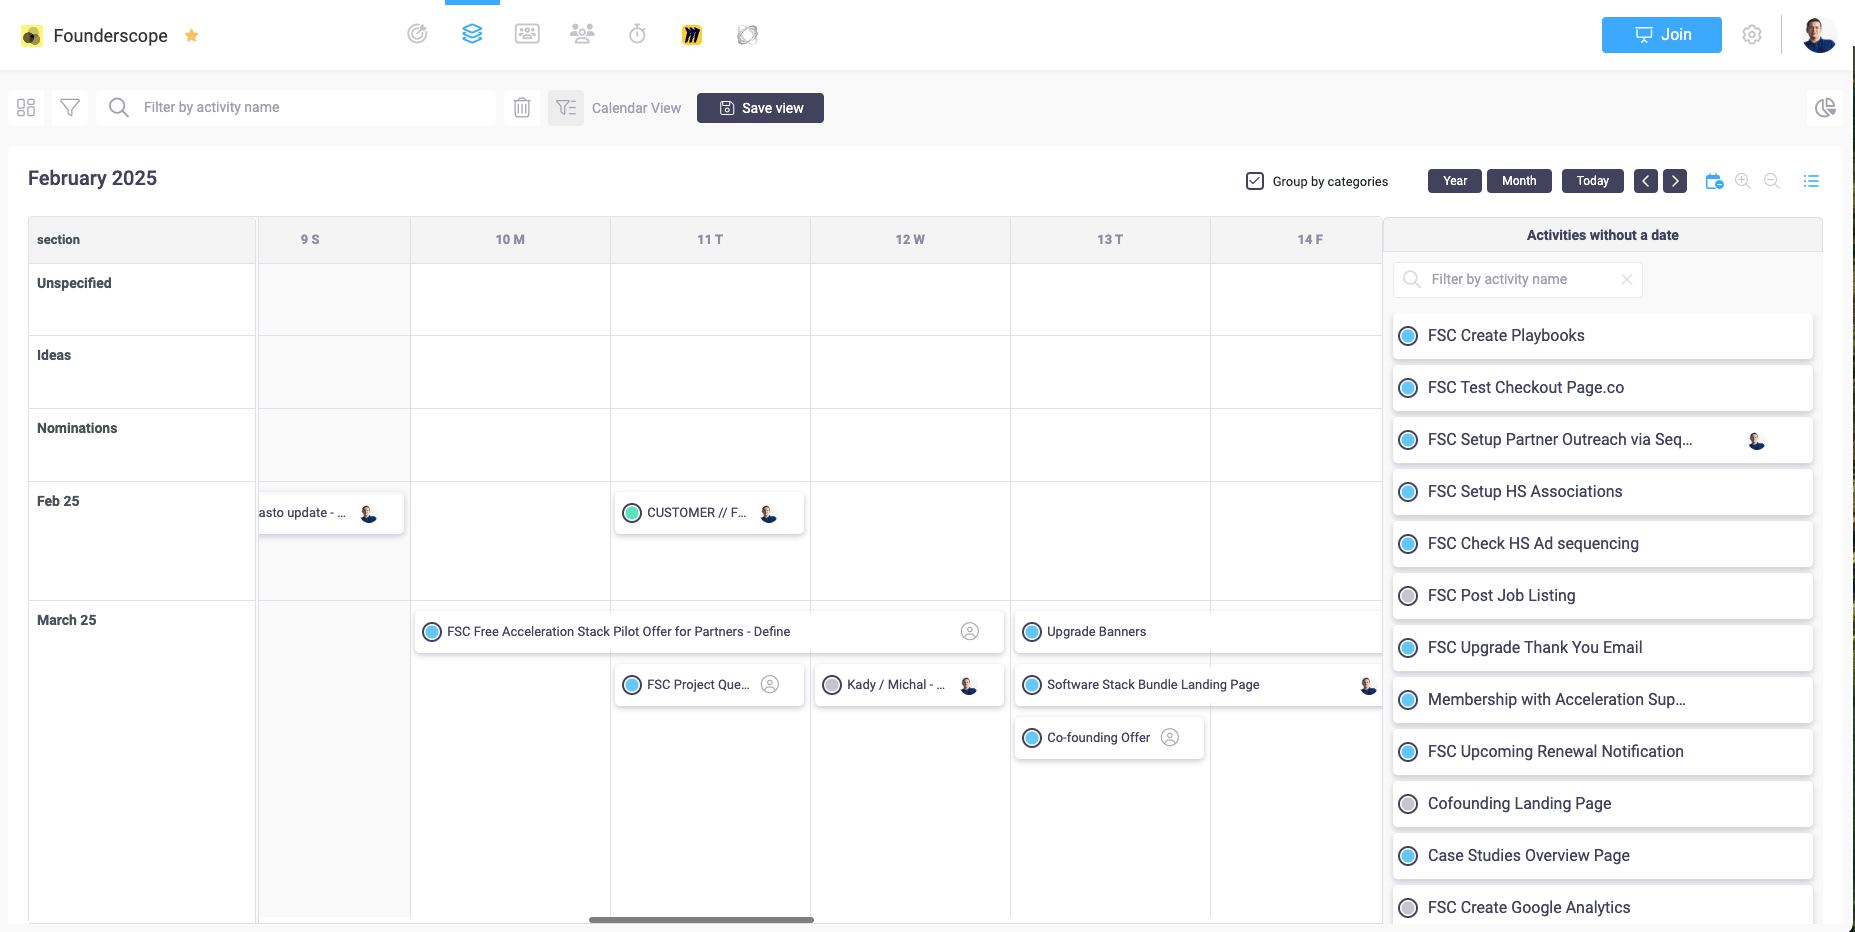Toggle the status circle on FSC Create Playbooks
1855x932 pixels.
[1408, 335]
